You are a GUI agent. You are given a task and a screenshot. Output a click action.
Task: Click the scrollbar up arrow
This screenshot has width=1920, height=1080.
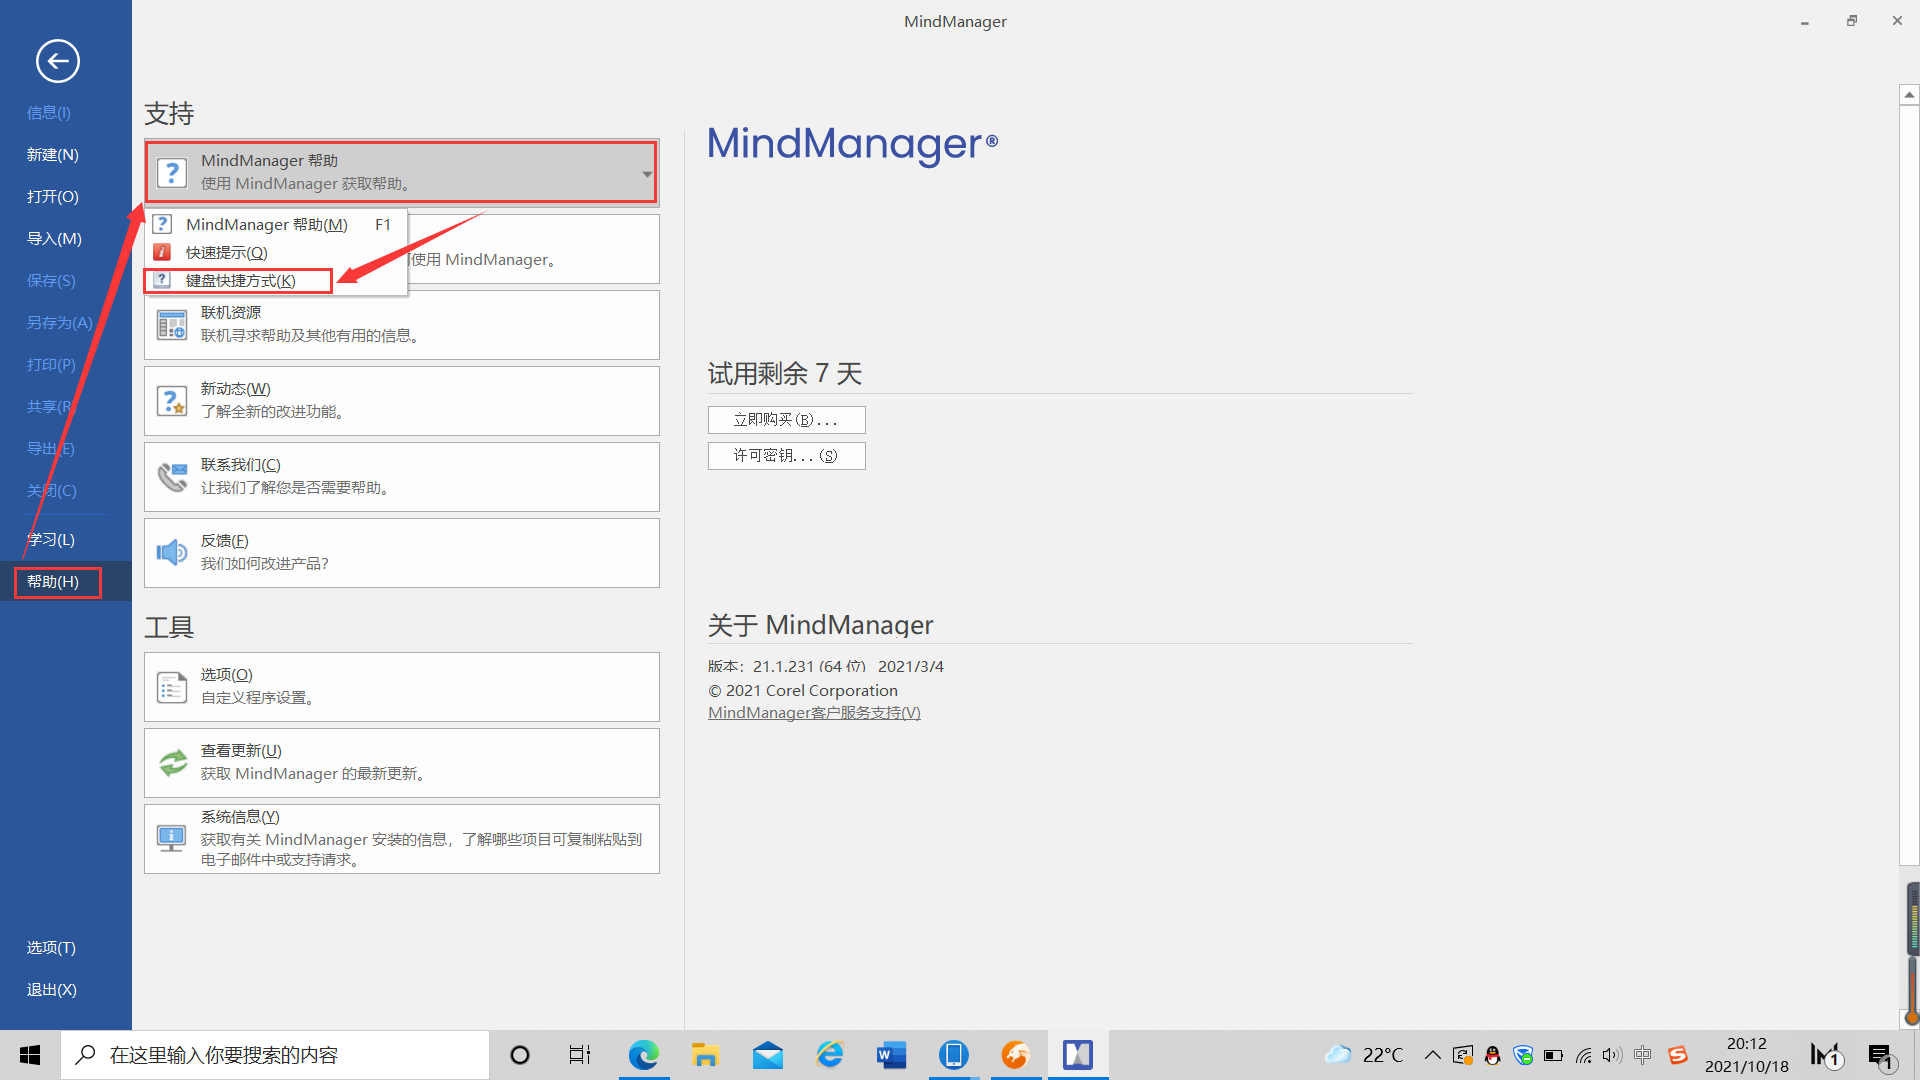1909,95
